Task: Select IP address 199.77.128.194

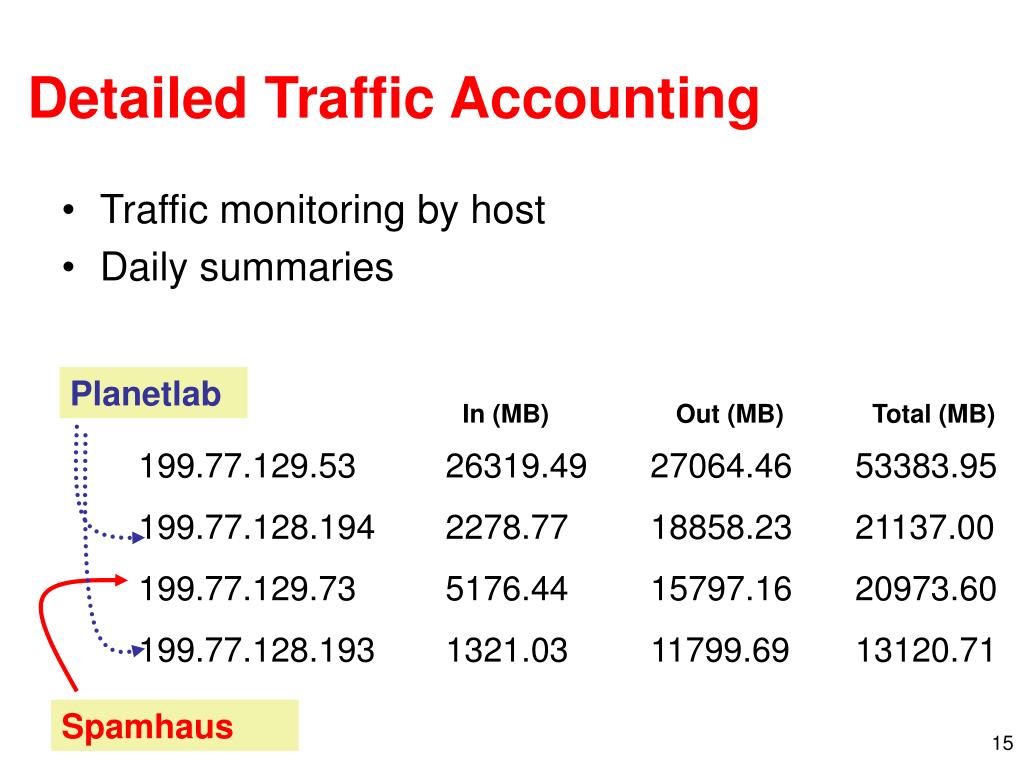Action: (x=257, y=528)
